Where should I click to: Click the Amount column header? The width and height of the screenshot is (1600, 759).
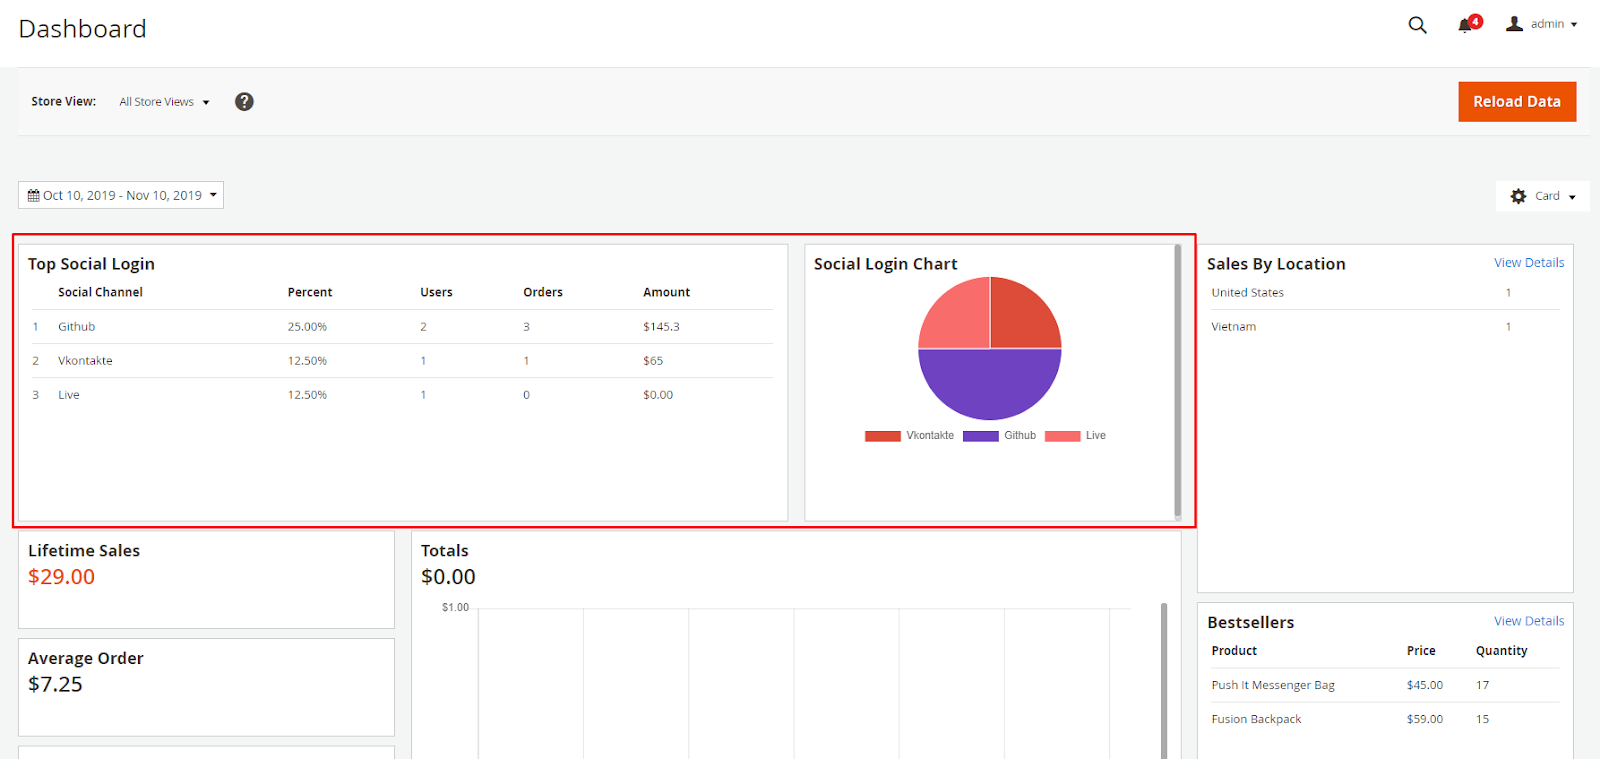(666, 292)
